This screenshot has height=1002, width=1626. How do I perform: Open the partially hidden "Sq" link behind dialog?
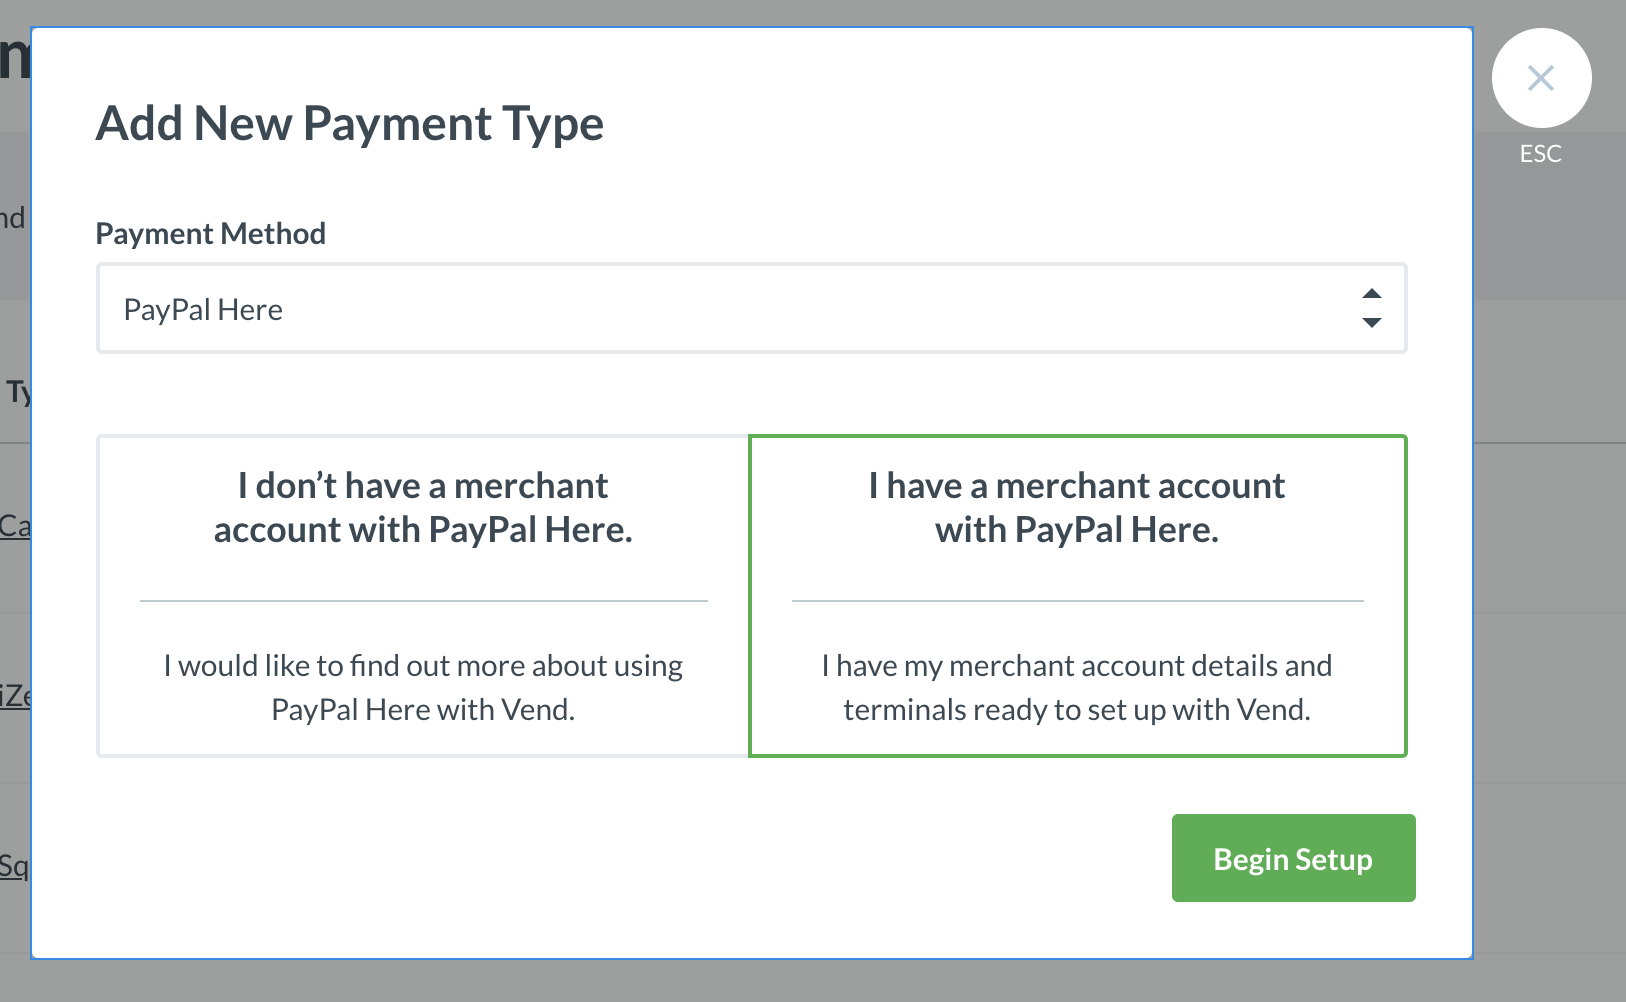pos(14,866)
